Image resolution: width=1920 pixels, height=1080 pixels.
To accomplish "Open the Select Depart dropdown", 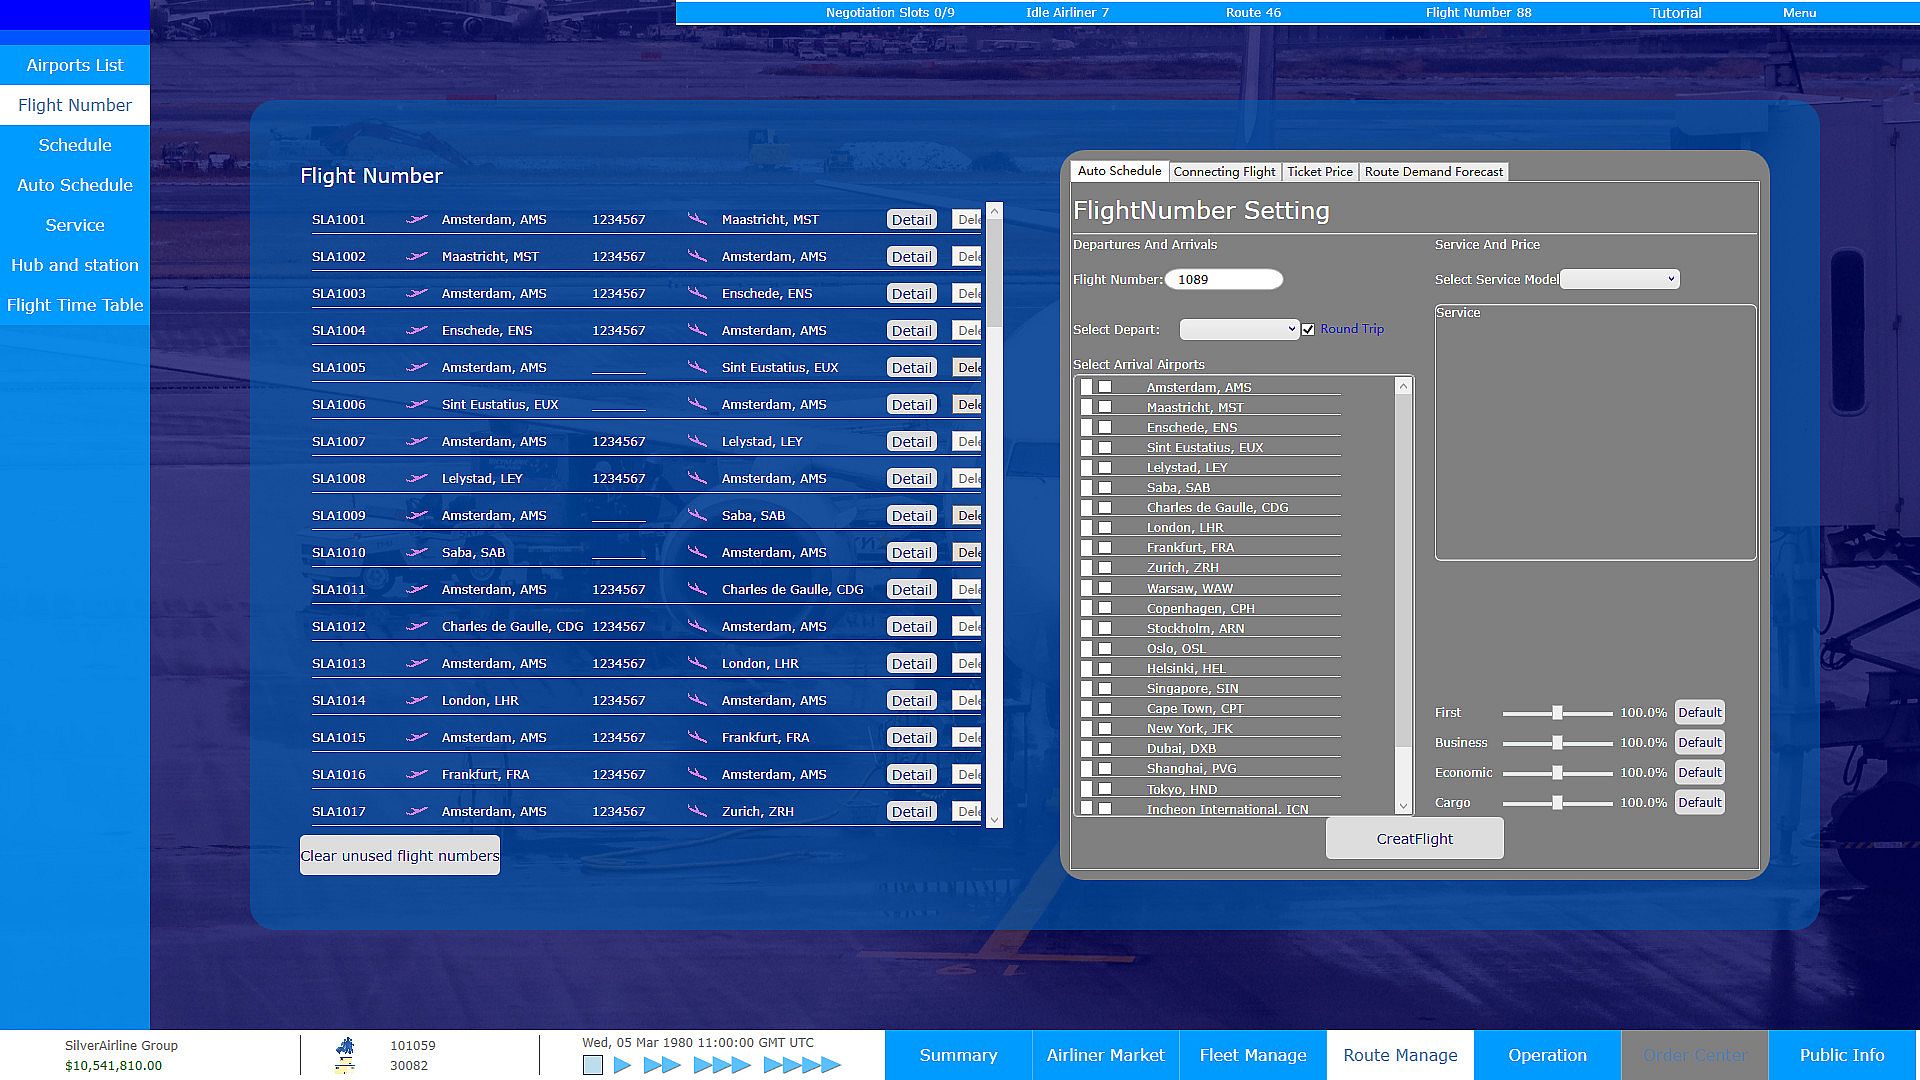I will 1239,329.
